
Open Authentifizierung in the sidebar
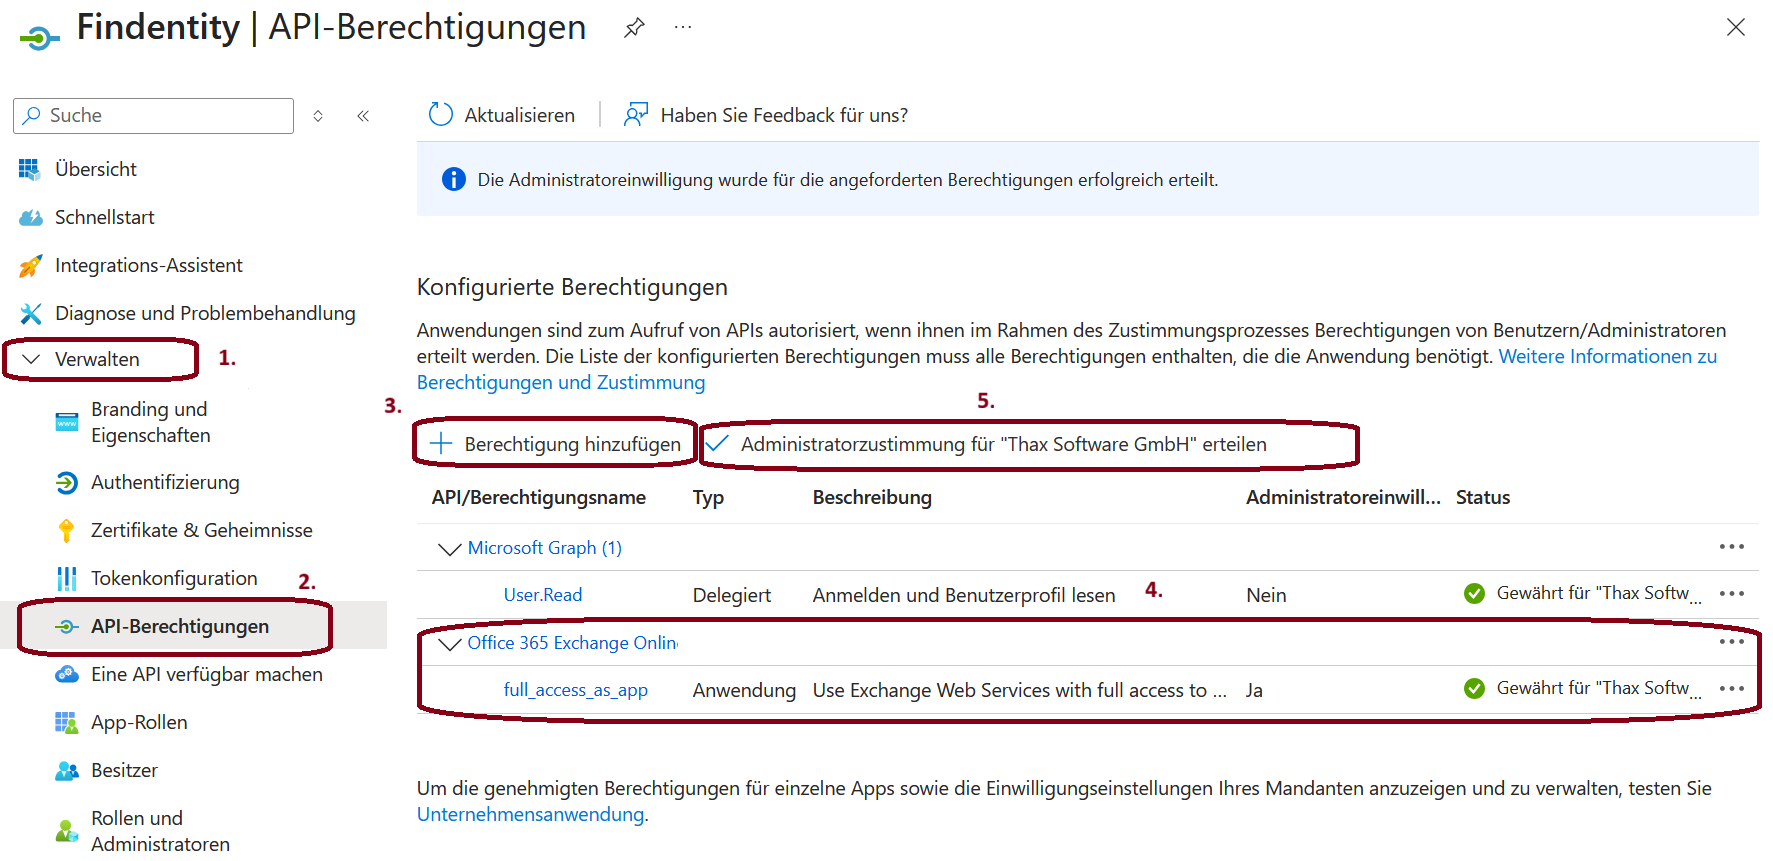pyautogui.click(x=165, y=482)
